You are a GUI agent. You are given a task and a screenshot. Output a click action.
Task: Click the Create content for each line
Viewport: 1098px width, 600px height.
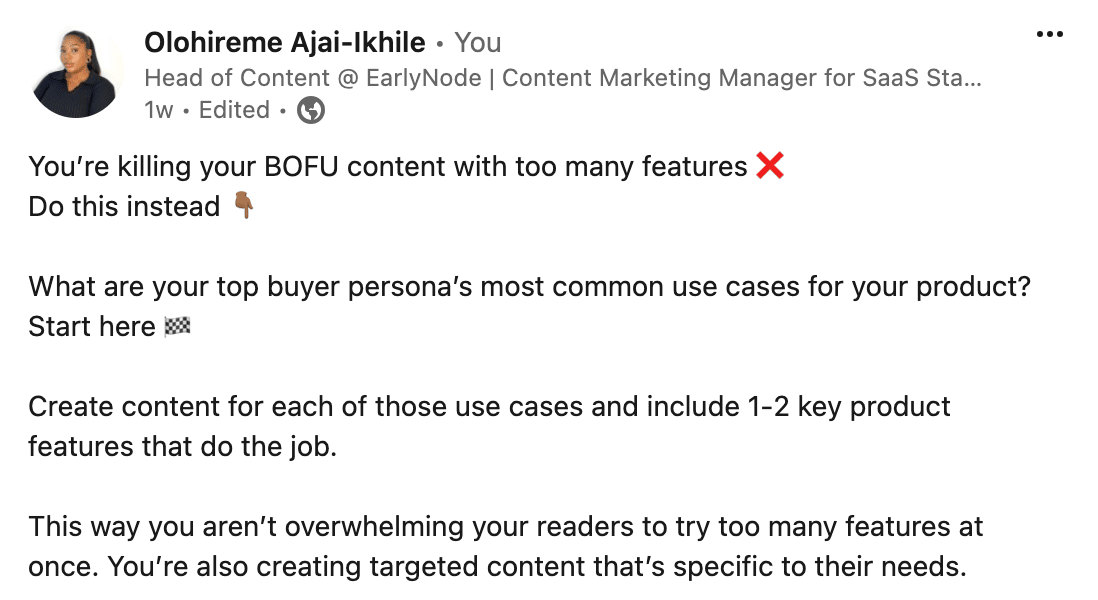point(489,407)
